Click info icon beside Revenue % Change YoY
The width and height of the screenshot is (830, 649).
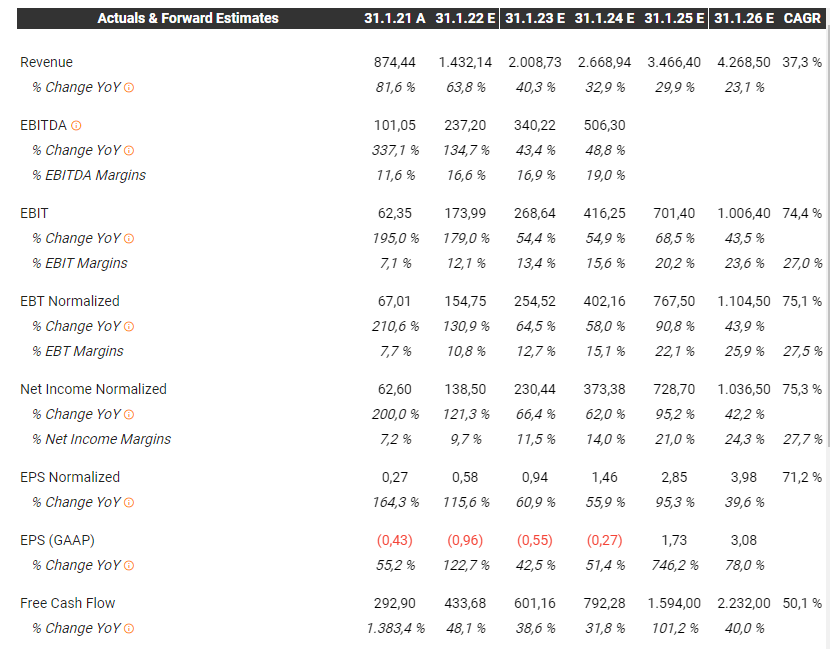click(x=129, y=88)
